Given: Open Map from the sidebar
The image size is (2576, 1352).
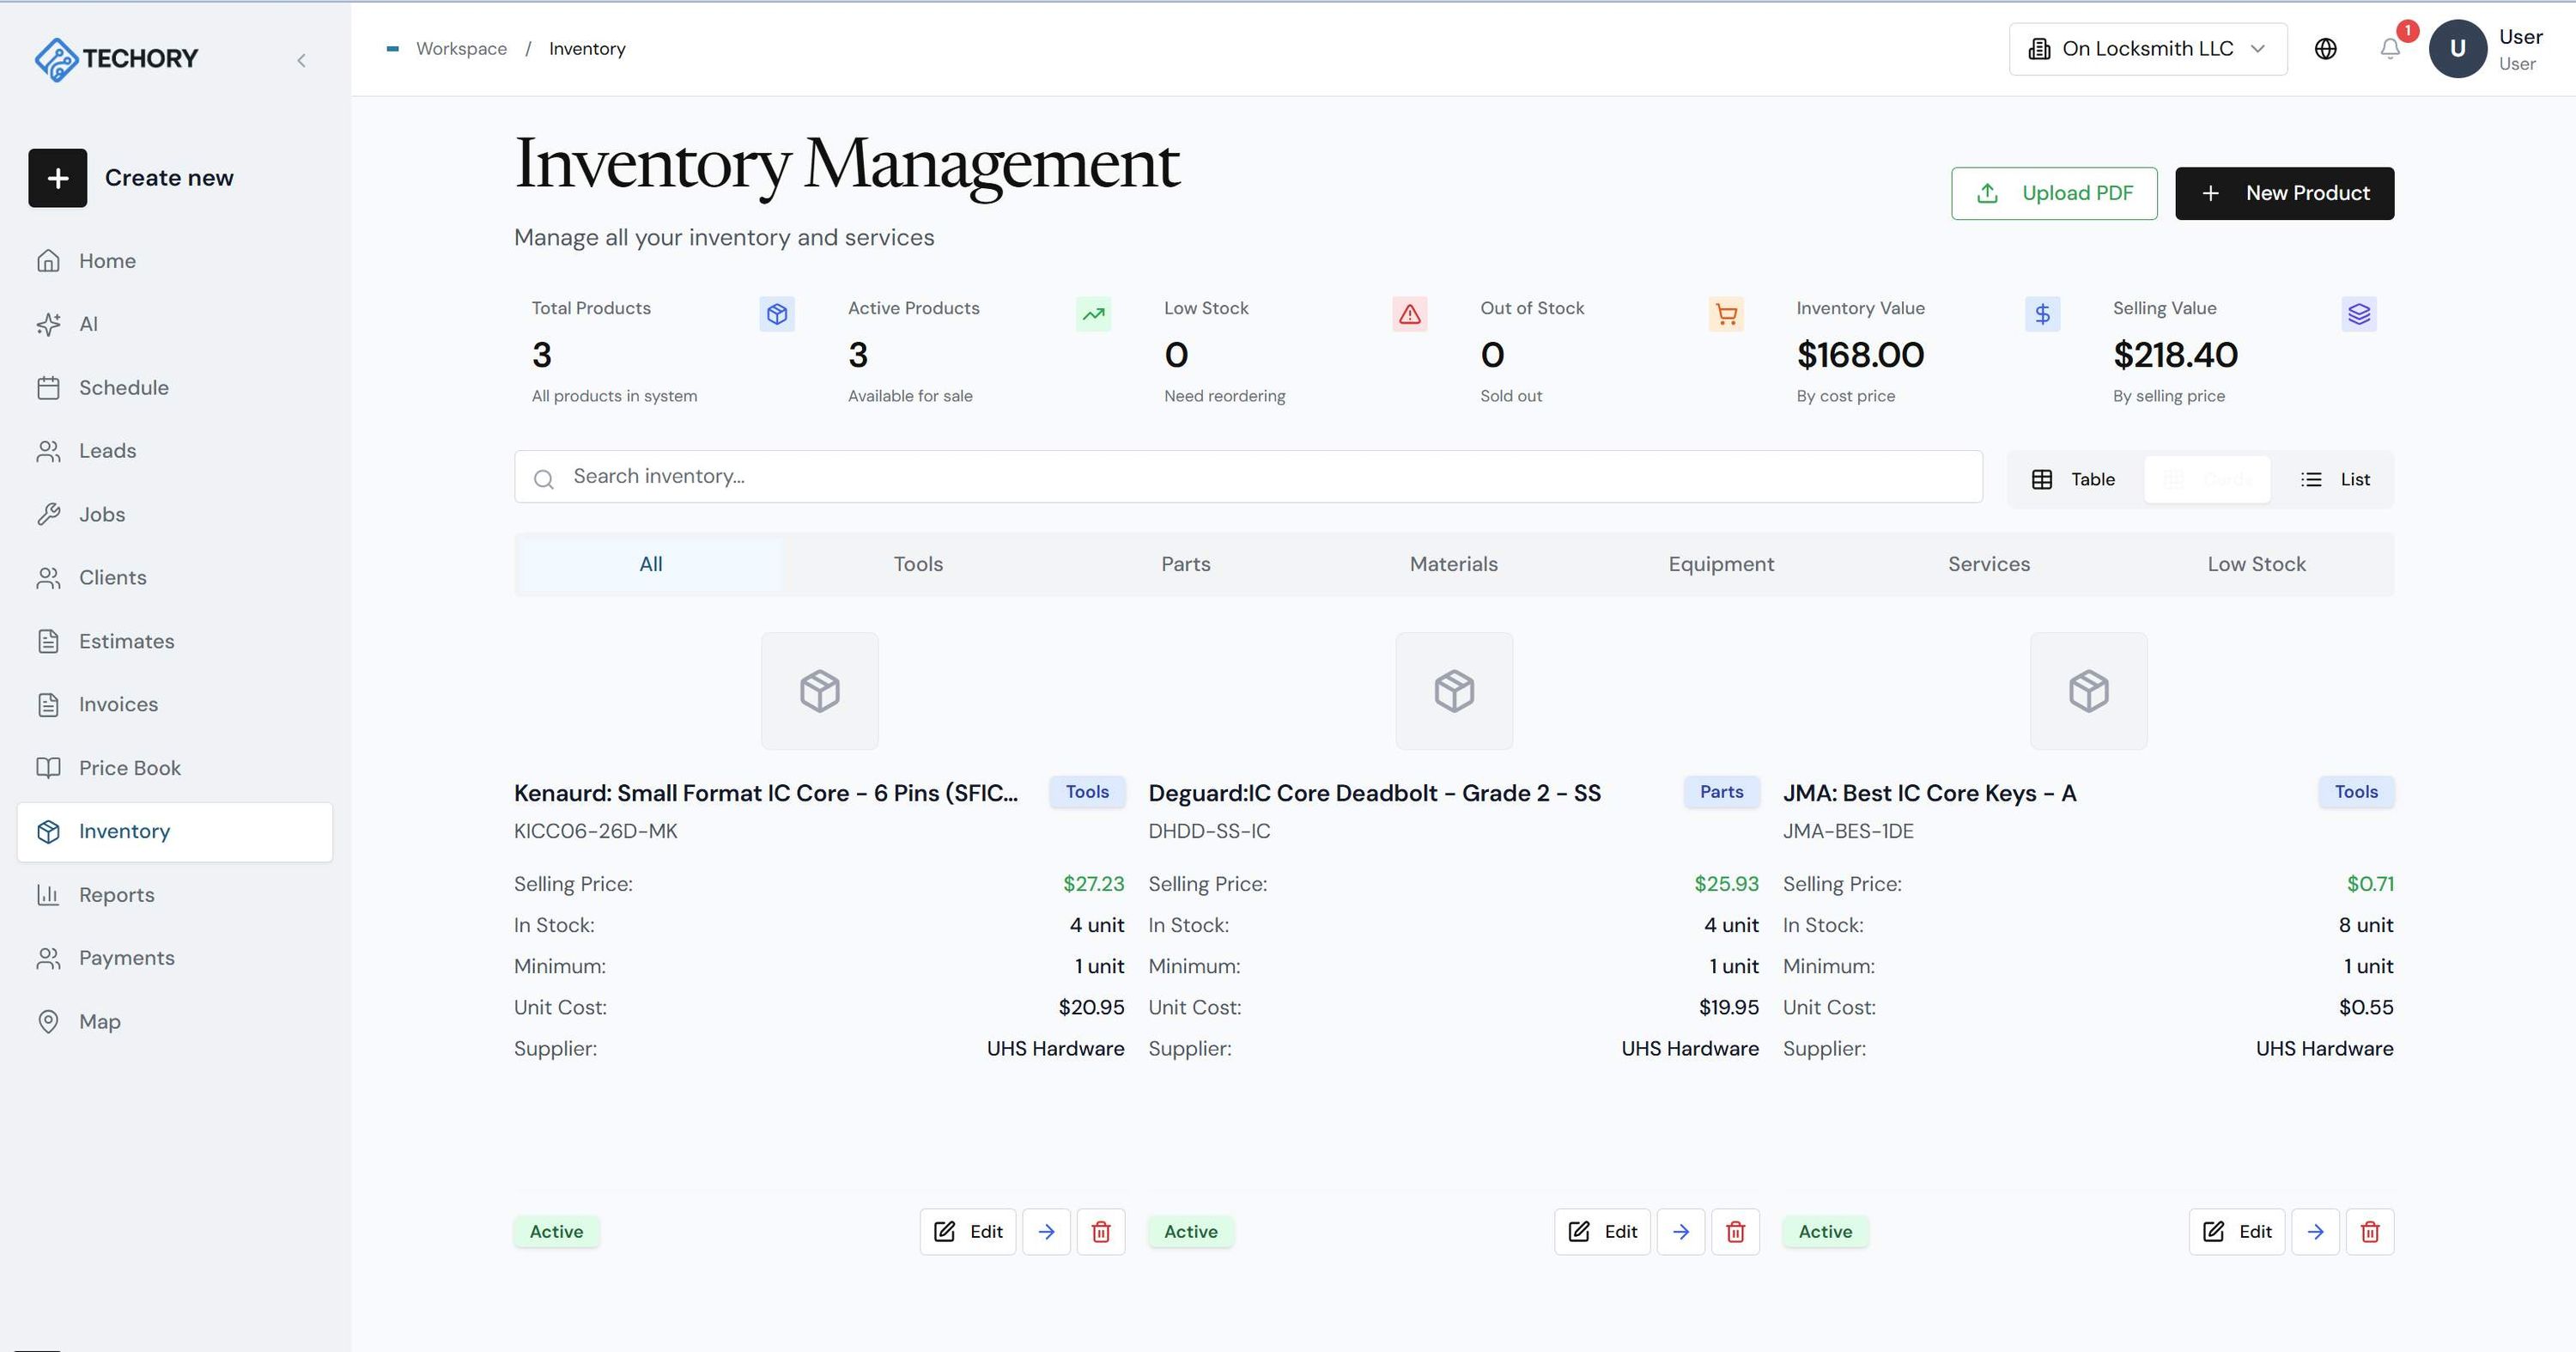Looking at the screenshot, I should 175,1021.
